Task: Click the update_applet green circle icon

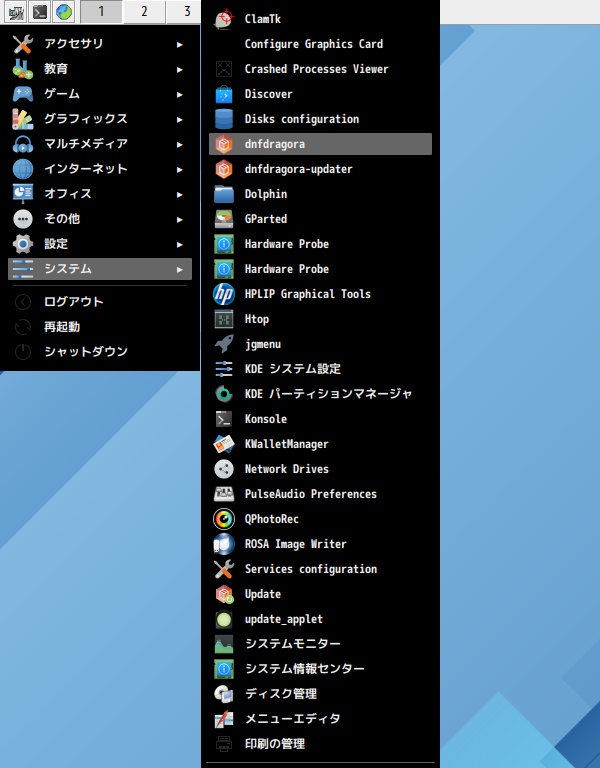Action: pyautogui.click(x=224, y=619)
